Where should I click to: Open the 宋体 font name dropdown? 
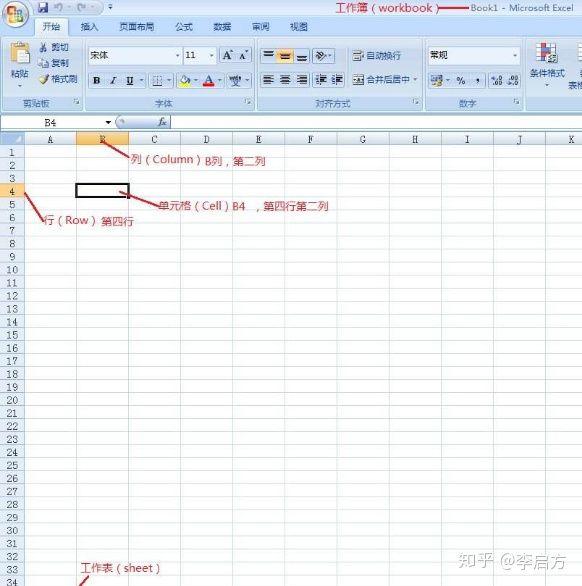[x=177, y=55]
